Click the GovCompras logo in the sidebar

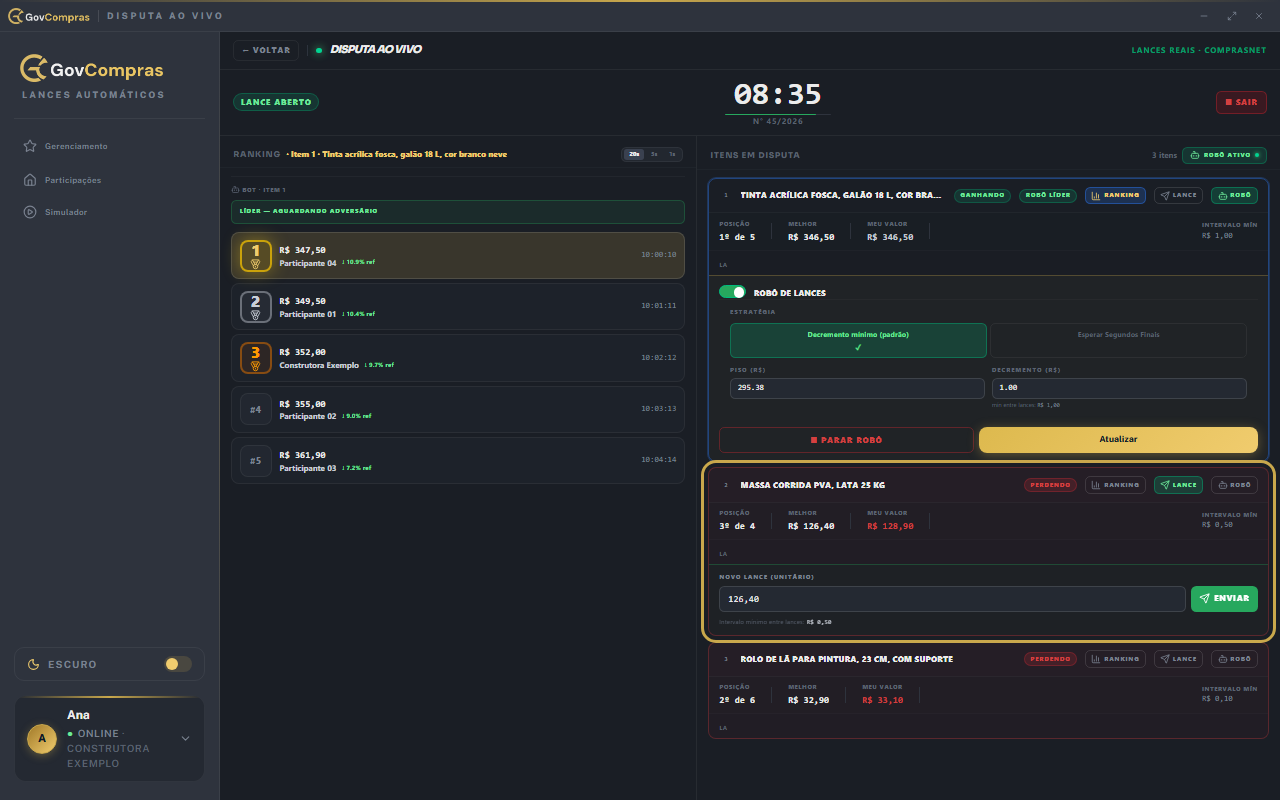tap(92, 70)
